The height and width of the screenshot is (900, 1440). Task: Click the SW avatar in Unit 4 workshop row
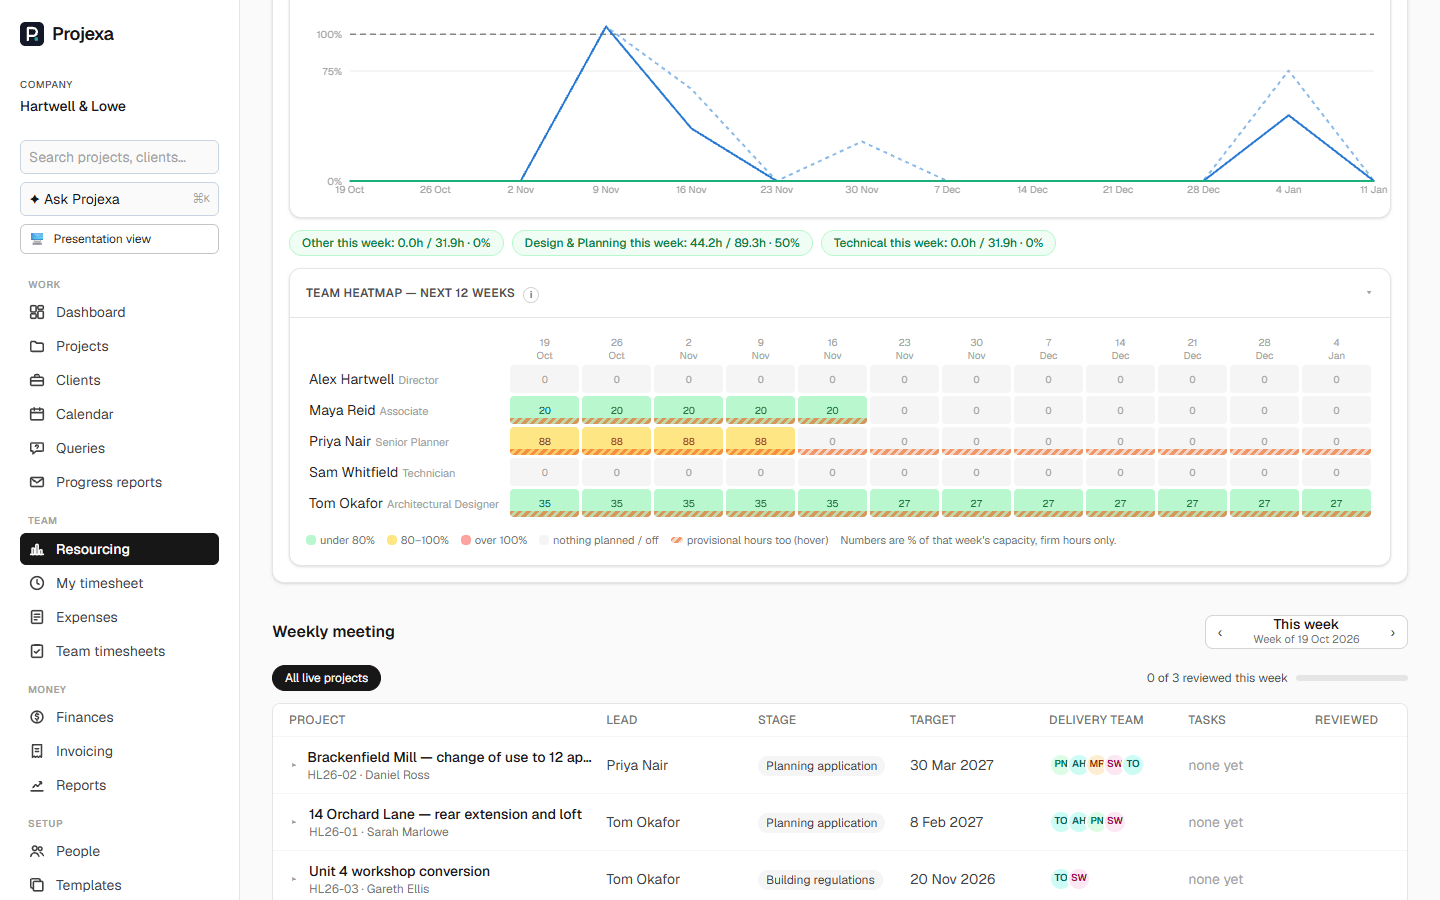point(1079,878)
